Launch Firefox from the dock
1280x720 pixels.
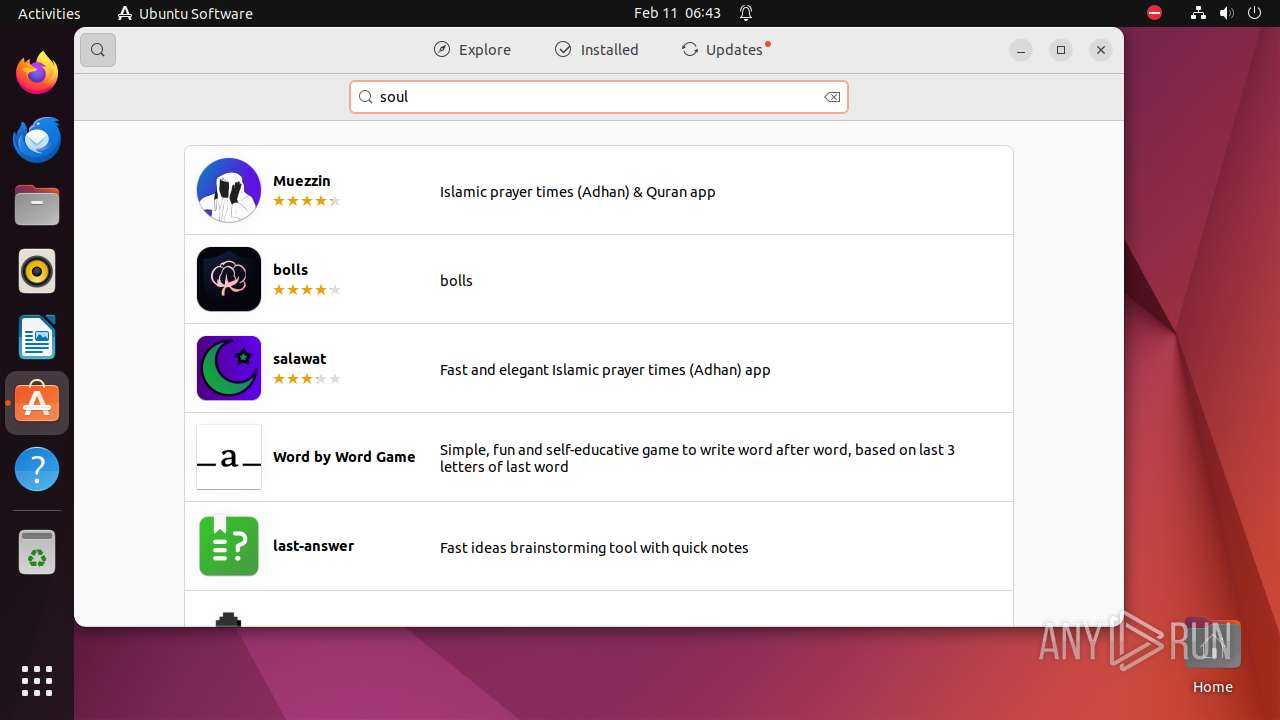[x=37, y=73]
